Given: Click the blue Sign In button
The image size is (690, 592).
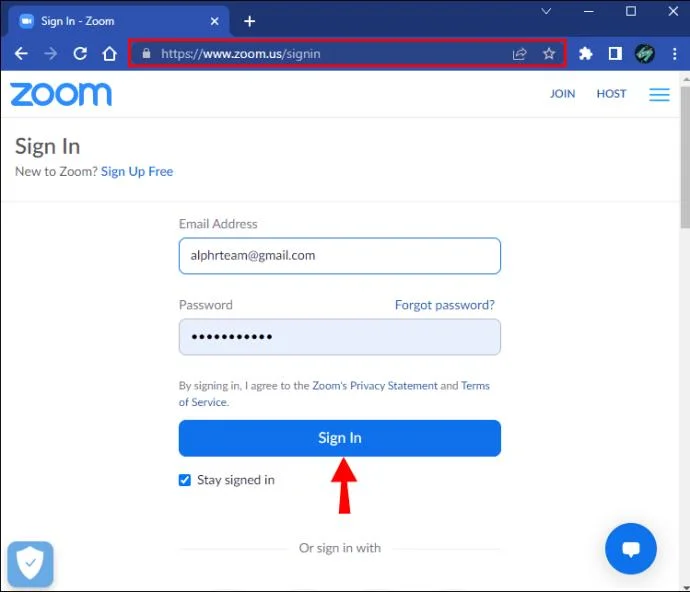Looking at the screenshot, I should [x=340, y=438].
